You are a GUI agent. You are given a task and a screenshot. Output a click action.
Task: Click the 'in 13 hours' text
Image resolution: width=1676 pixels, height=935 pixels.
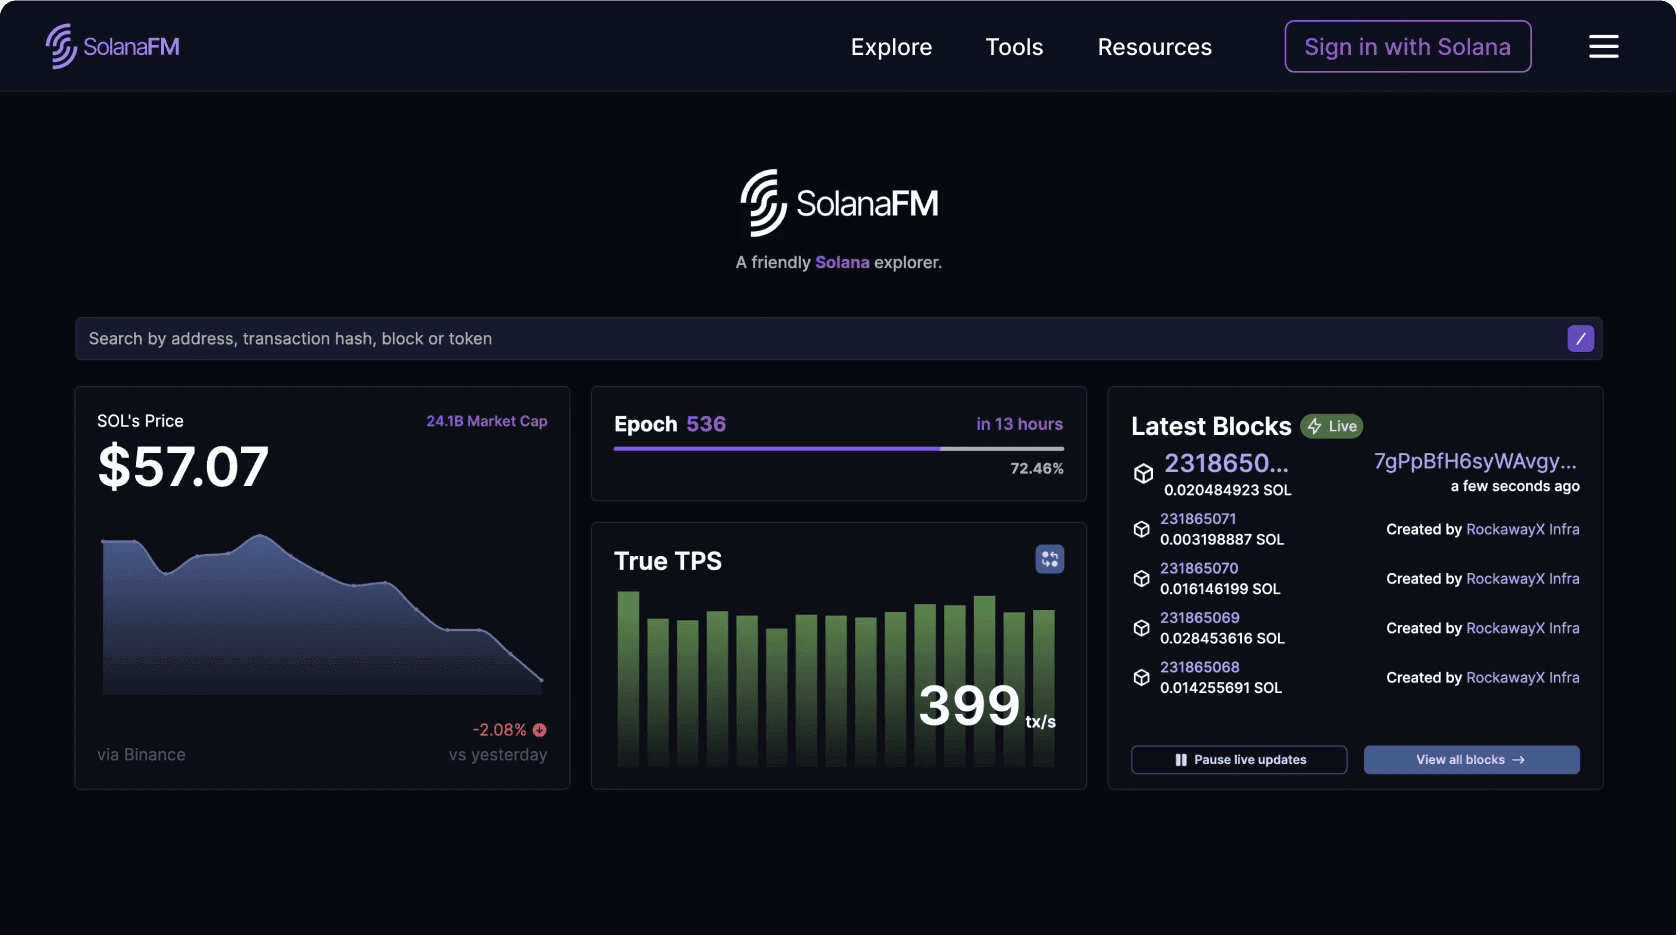(1019, 424)
